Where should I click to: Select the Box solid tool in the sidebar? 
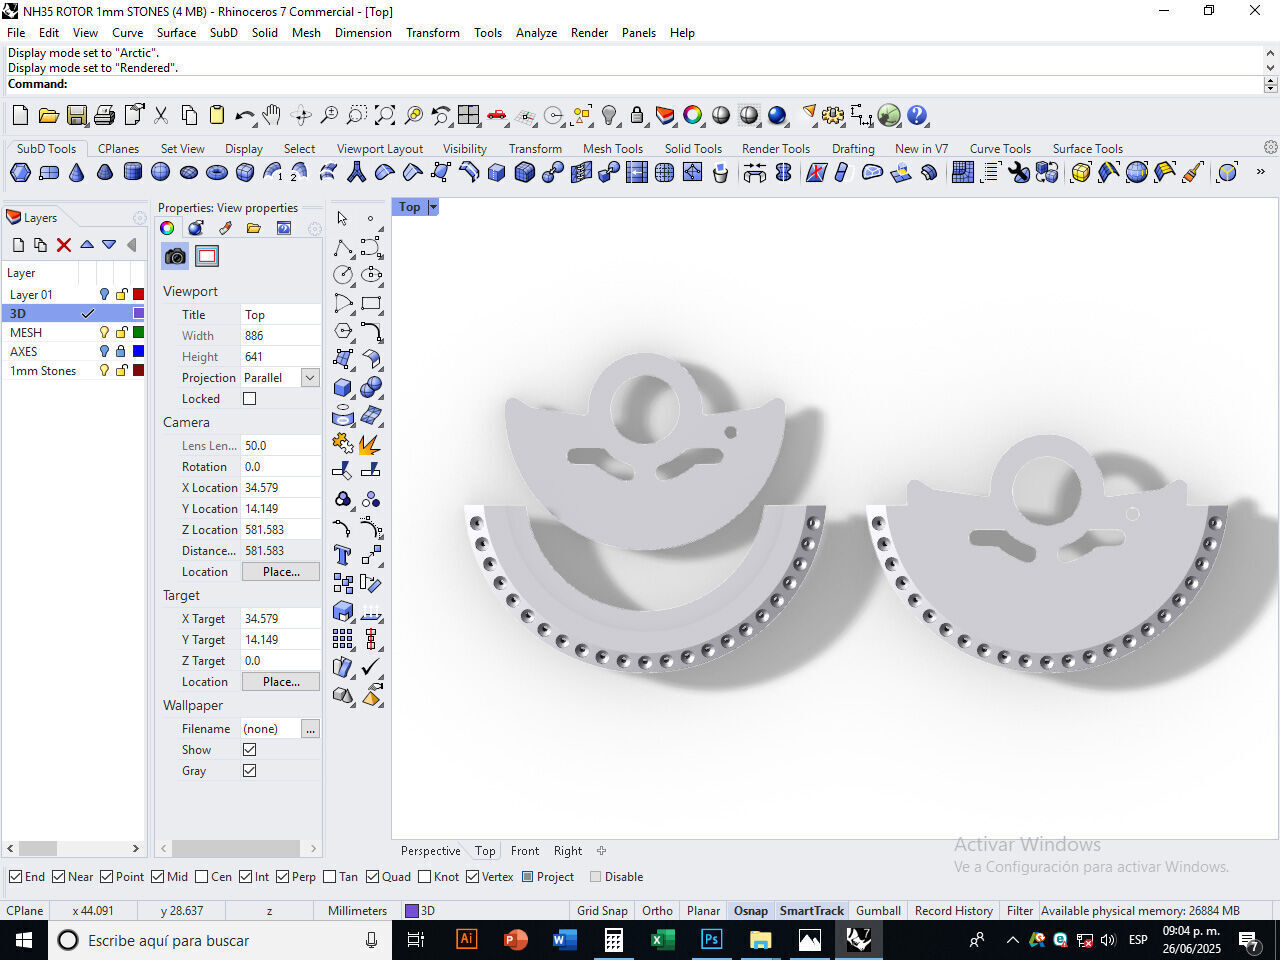point(343,386)
